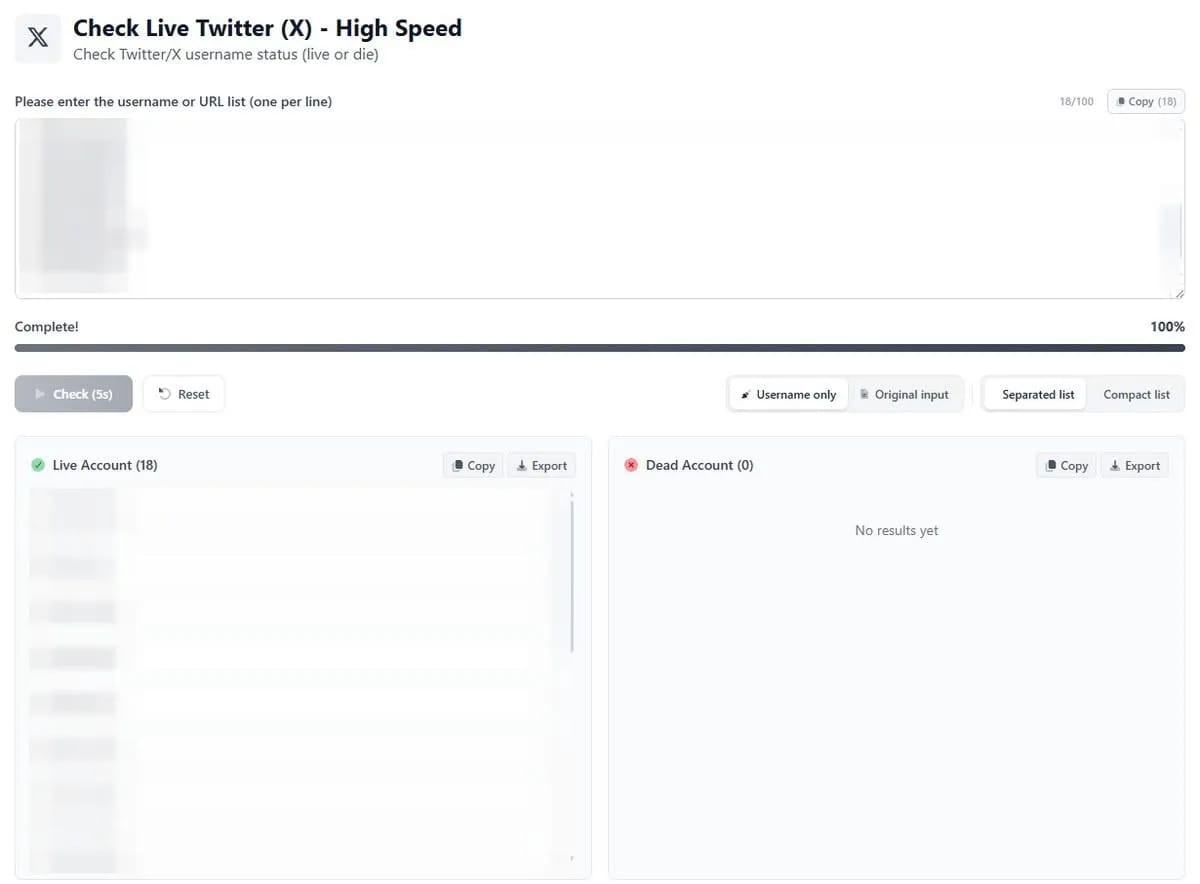Switch output to Original input

click(905, 394)
